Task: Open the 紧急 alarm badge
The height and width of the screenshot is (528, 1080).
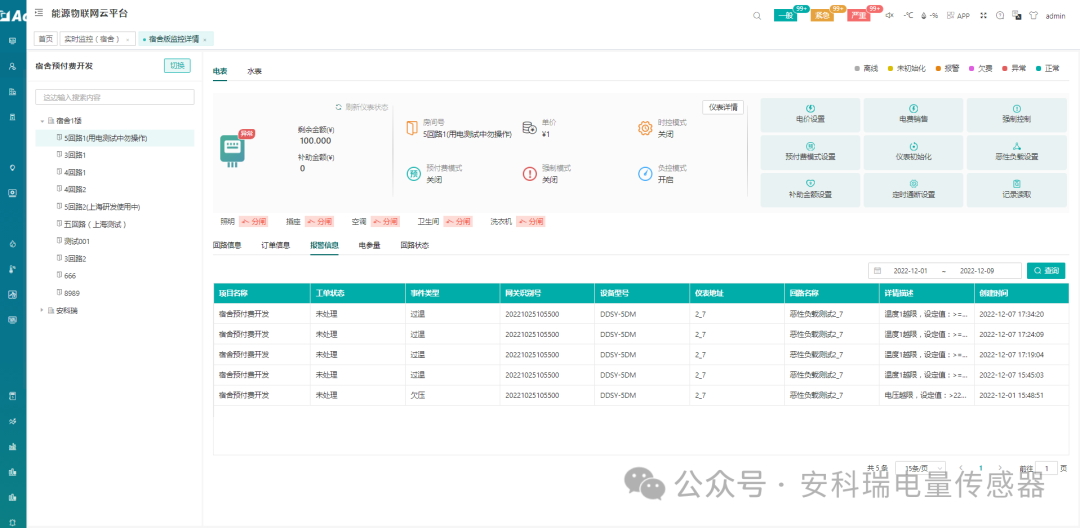Action: click(822, 15)
